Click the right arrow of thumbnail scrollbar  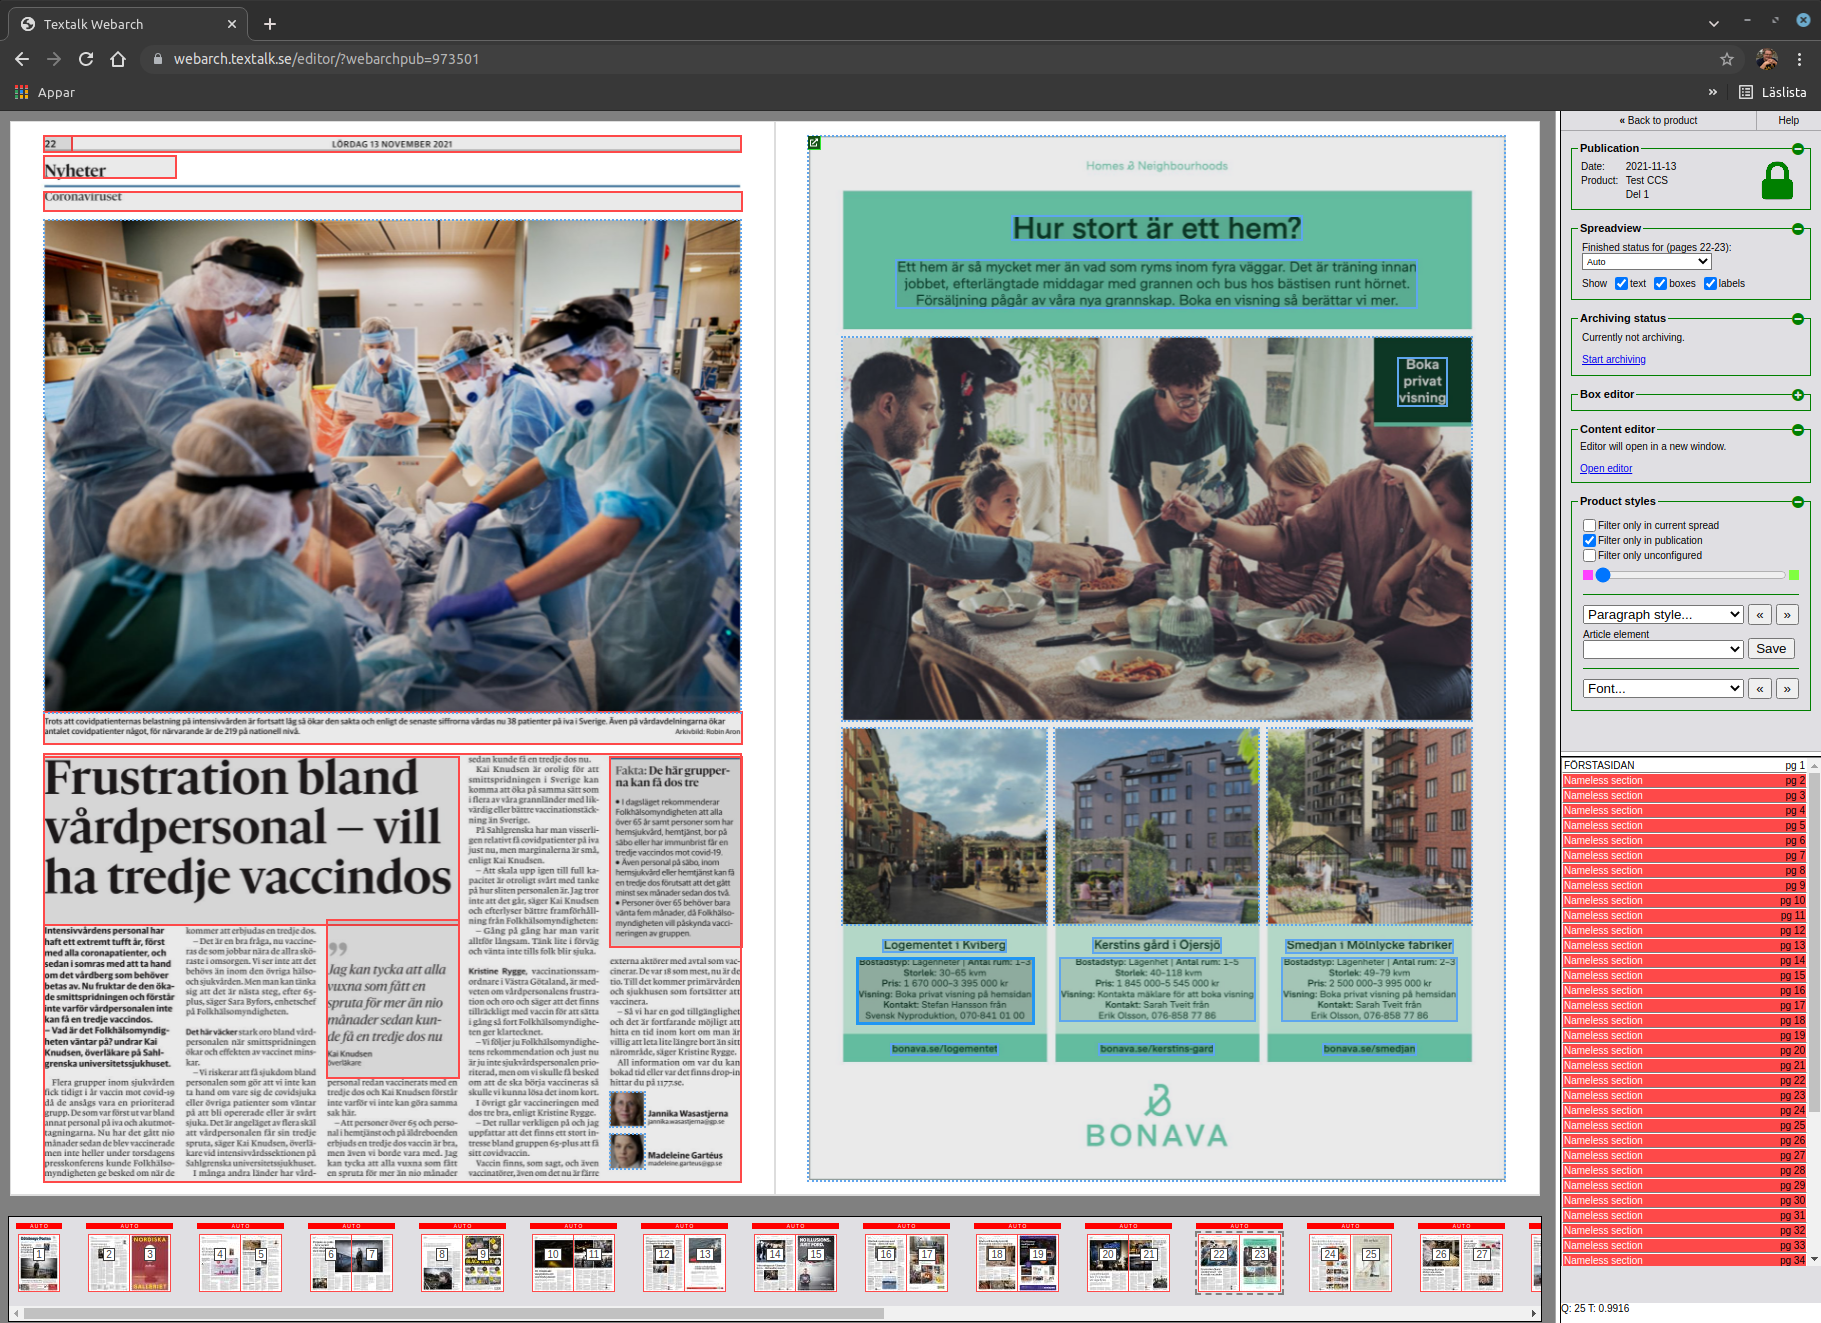[x=1534, y=1313]
